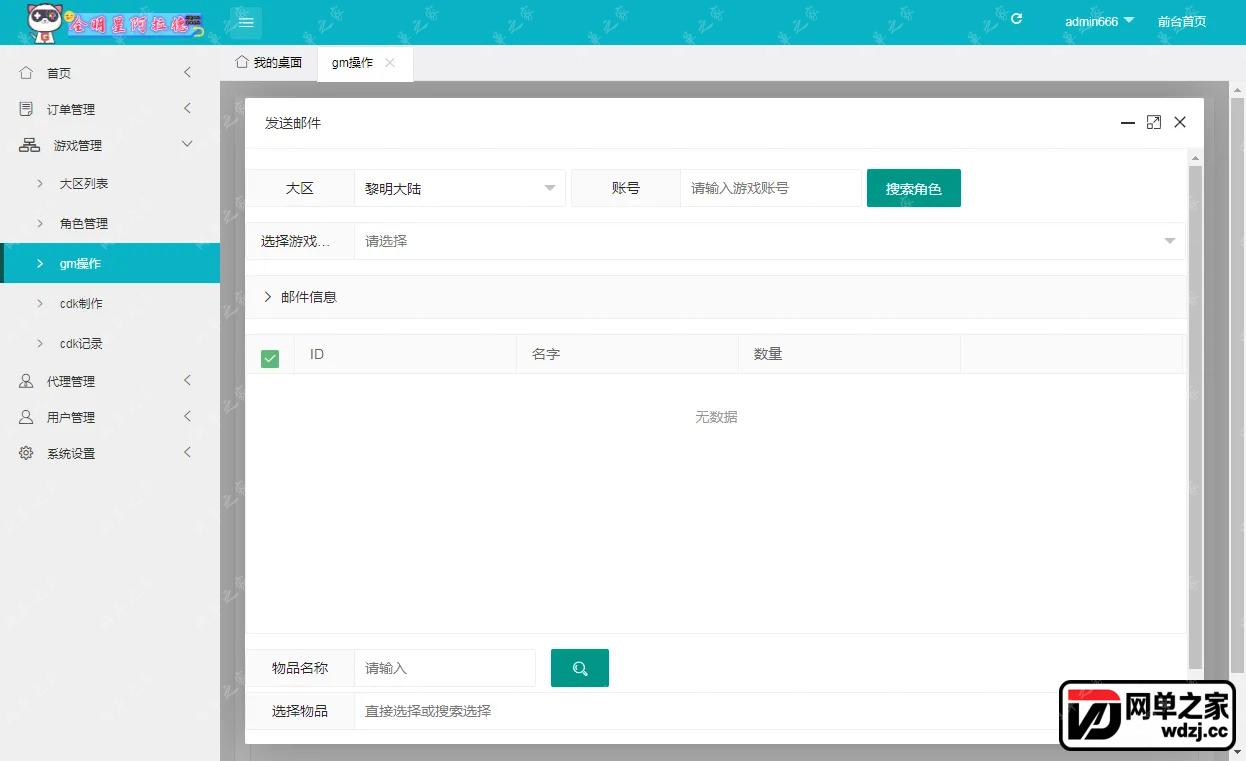This screenshot has height=761, width=1246.
Task: Click the 搜索角色 button
Action: [914, 188]
